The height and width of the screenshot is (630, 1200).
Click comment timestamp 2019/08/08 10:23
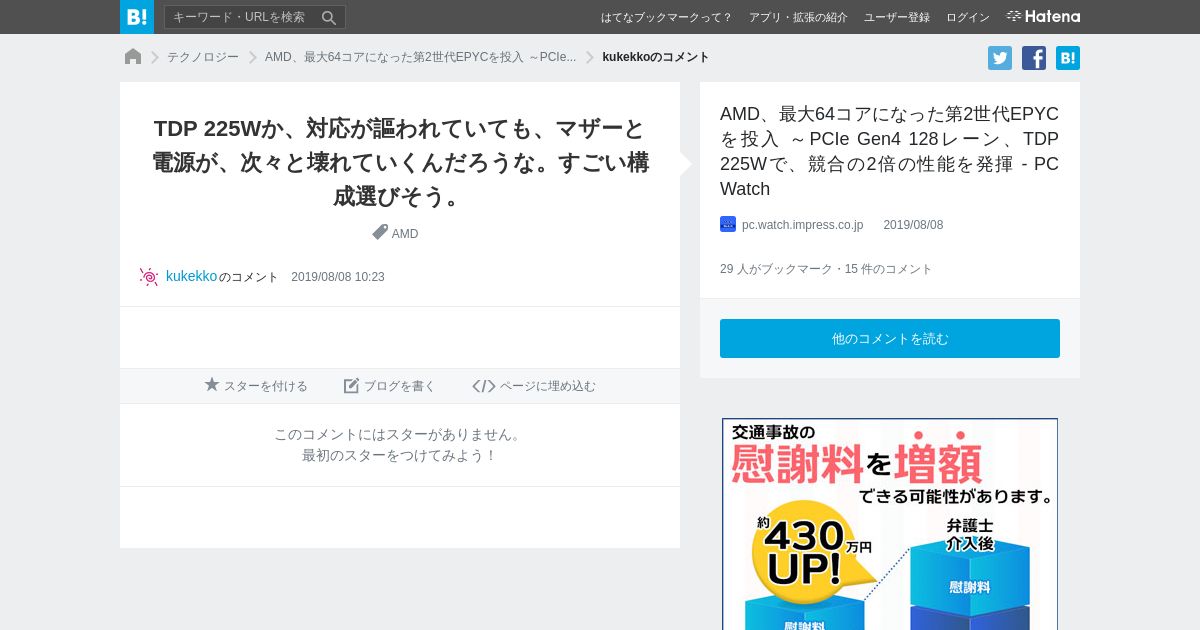[x=338, y=277]
